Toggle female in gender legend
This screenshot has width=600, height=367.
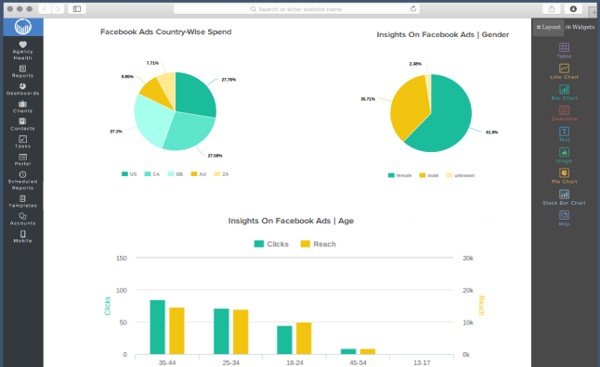click(x=400, y=175)
